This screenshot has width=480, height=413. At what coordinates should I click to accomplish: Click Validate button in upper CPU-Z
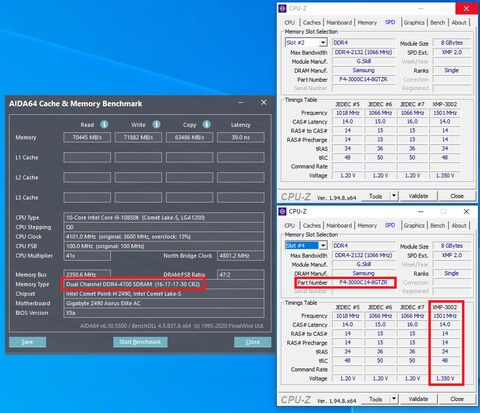coord(418,196)
